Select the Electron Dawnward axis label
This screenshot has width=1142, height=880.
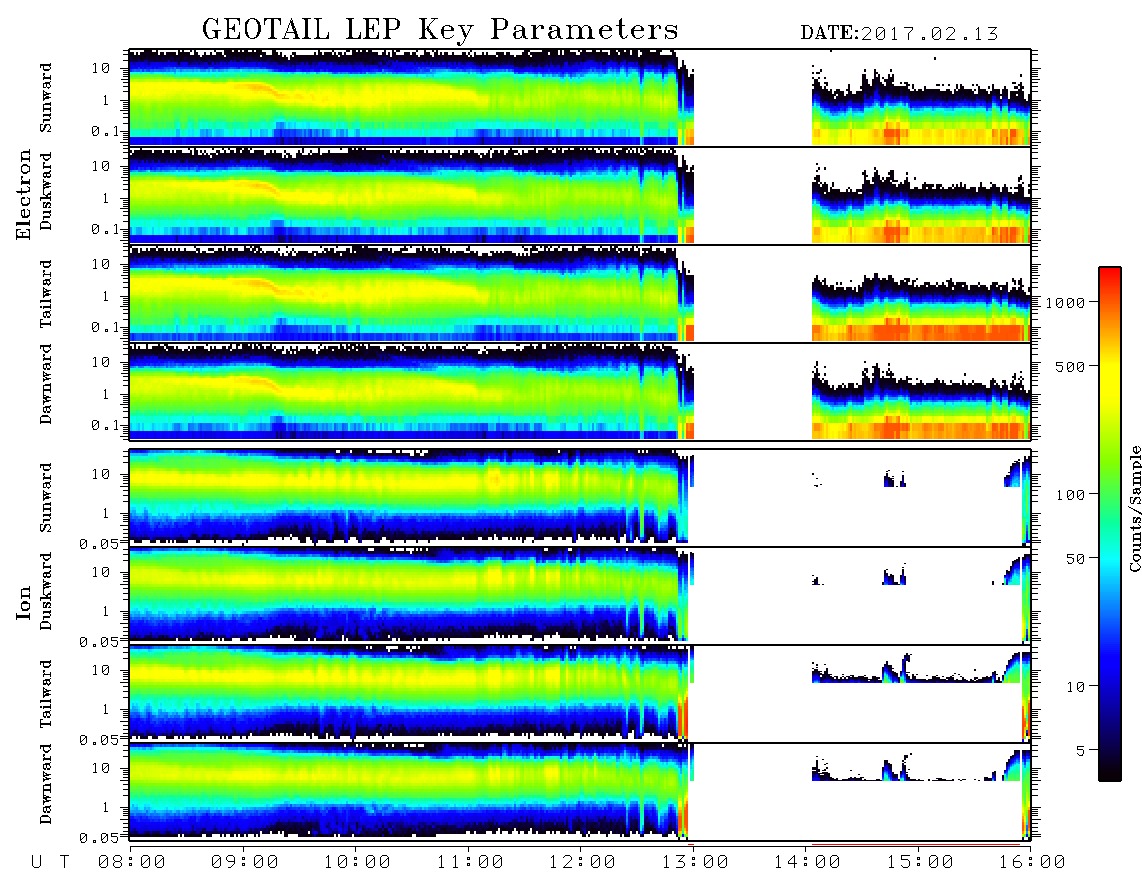coord(46,384)
